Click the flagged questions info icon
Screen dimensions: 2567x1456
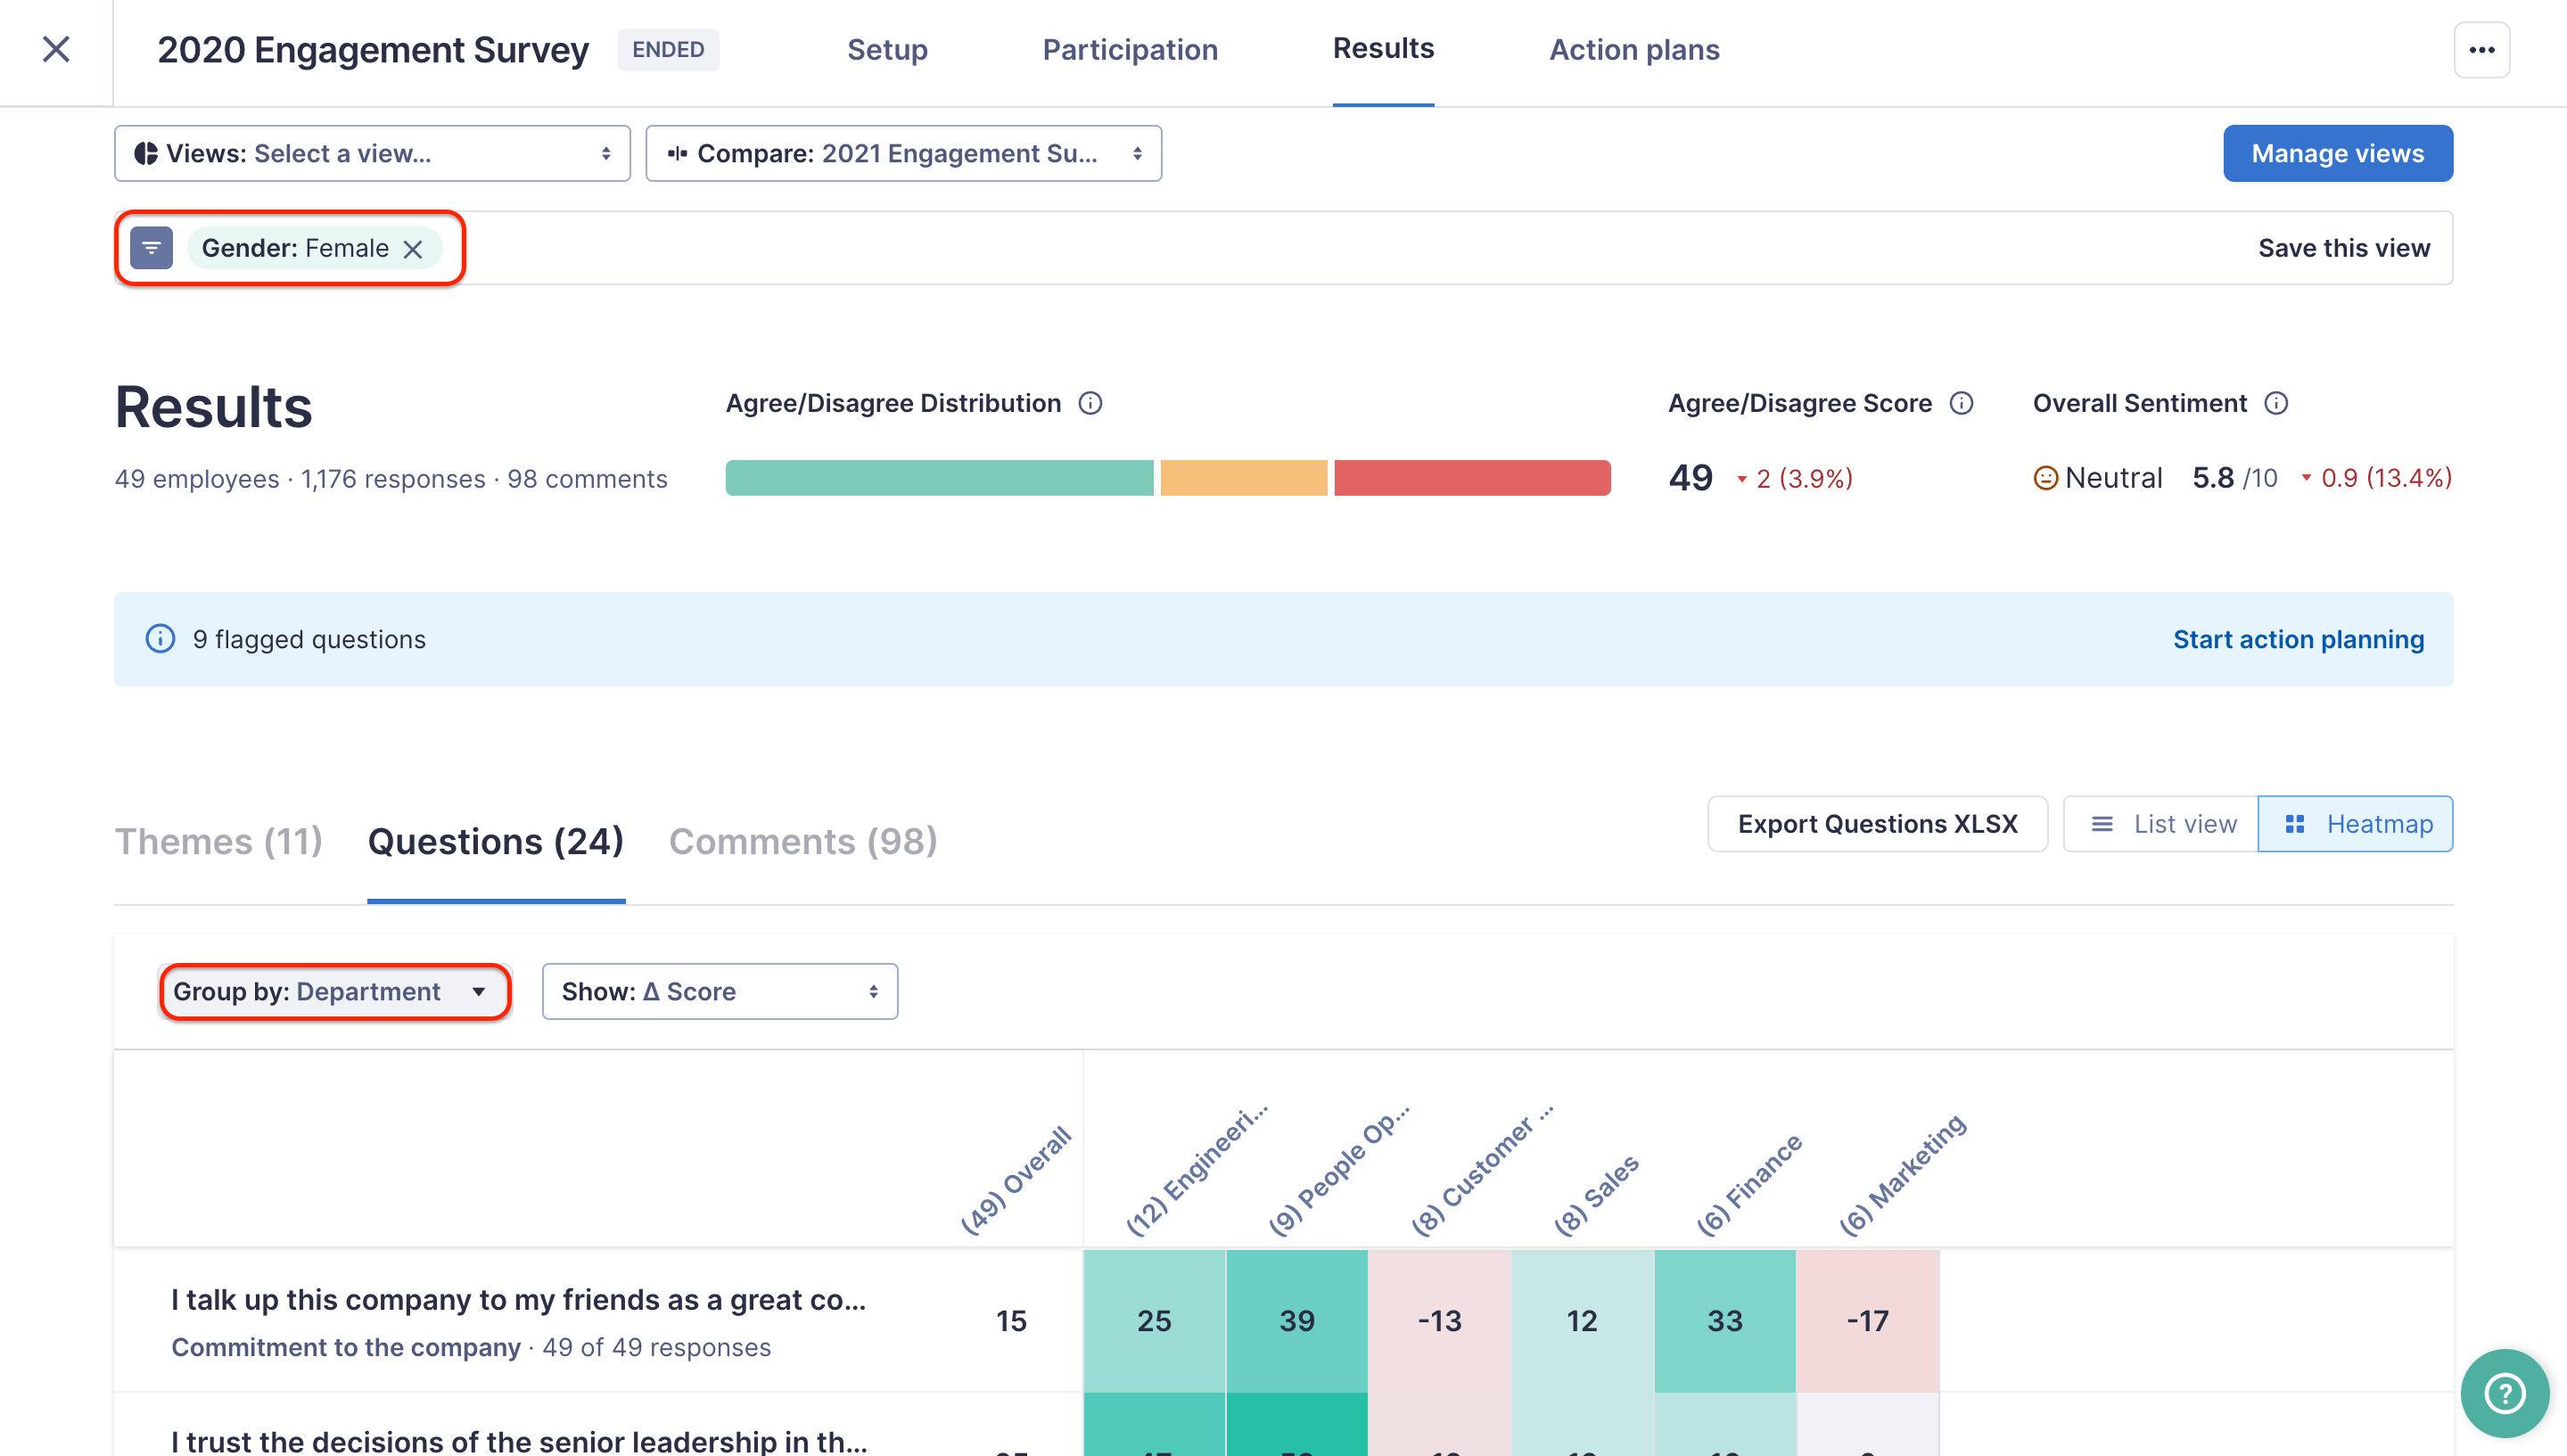[x=160, y=639]
